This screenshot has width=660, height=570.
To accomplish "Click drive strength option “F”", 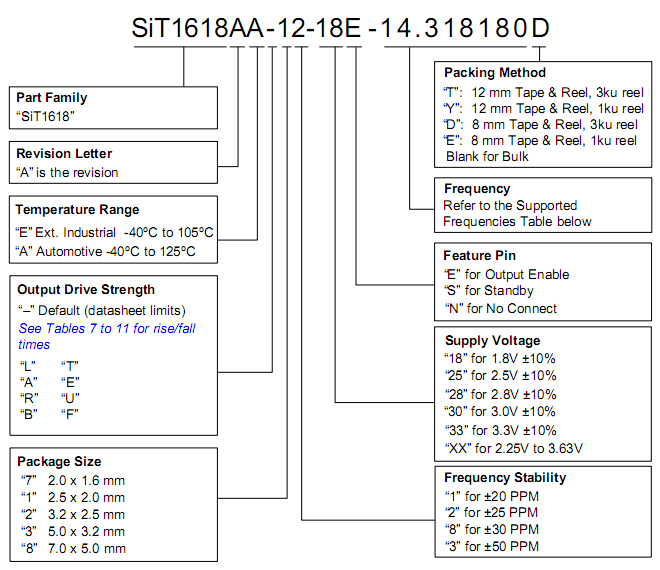I will [x=70, y=414].
